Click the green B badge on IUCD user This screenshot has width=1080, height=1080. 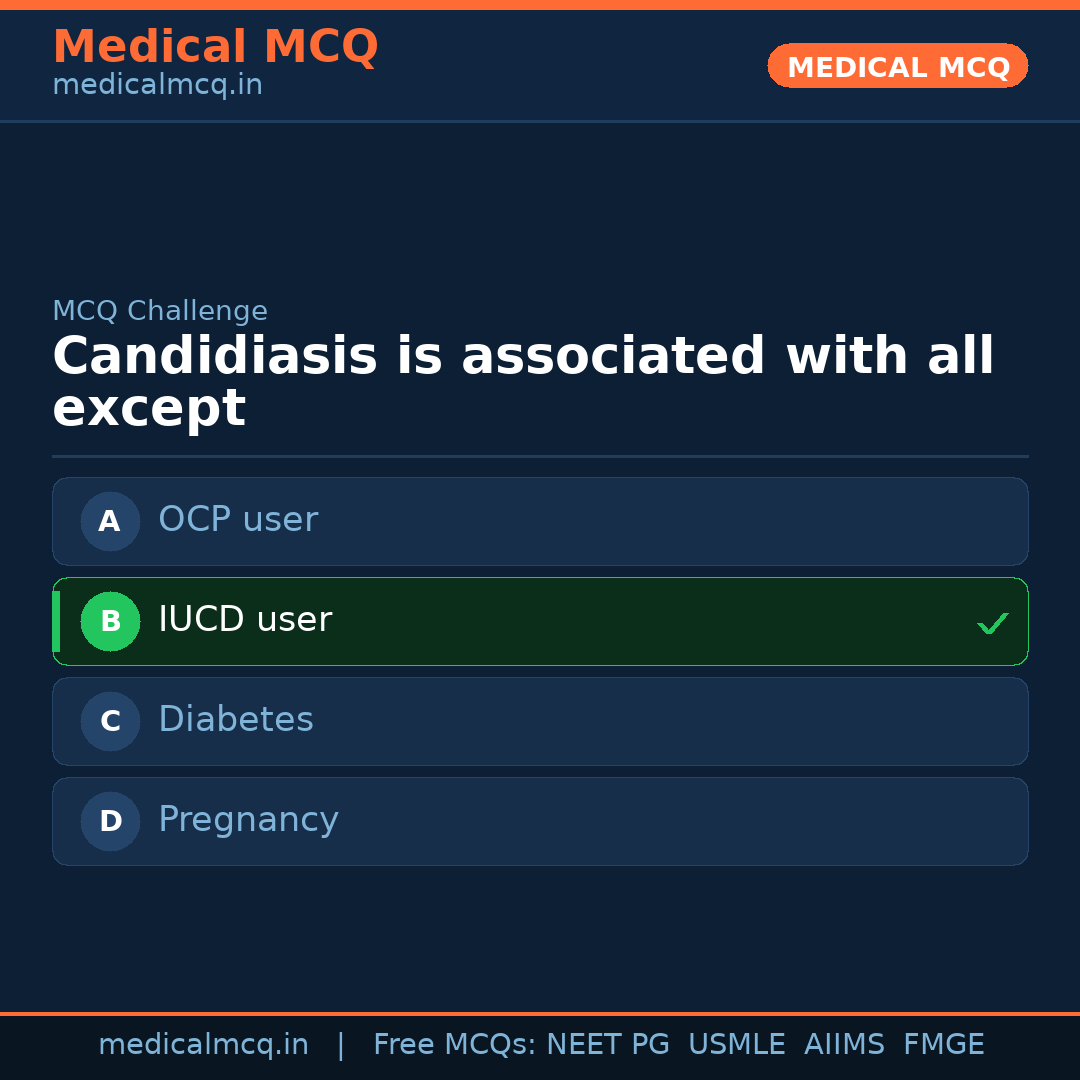(x=110, y=621)
